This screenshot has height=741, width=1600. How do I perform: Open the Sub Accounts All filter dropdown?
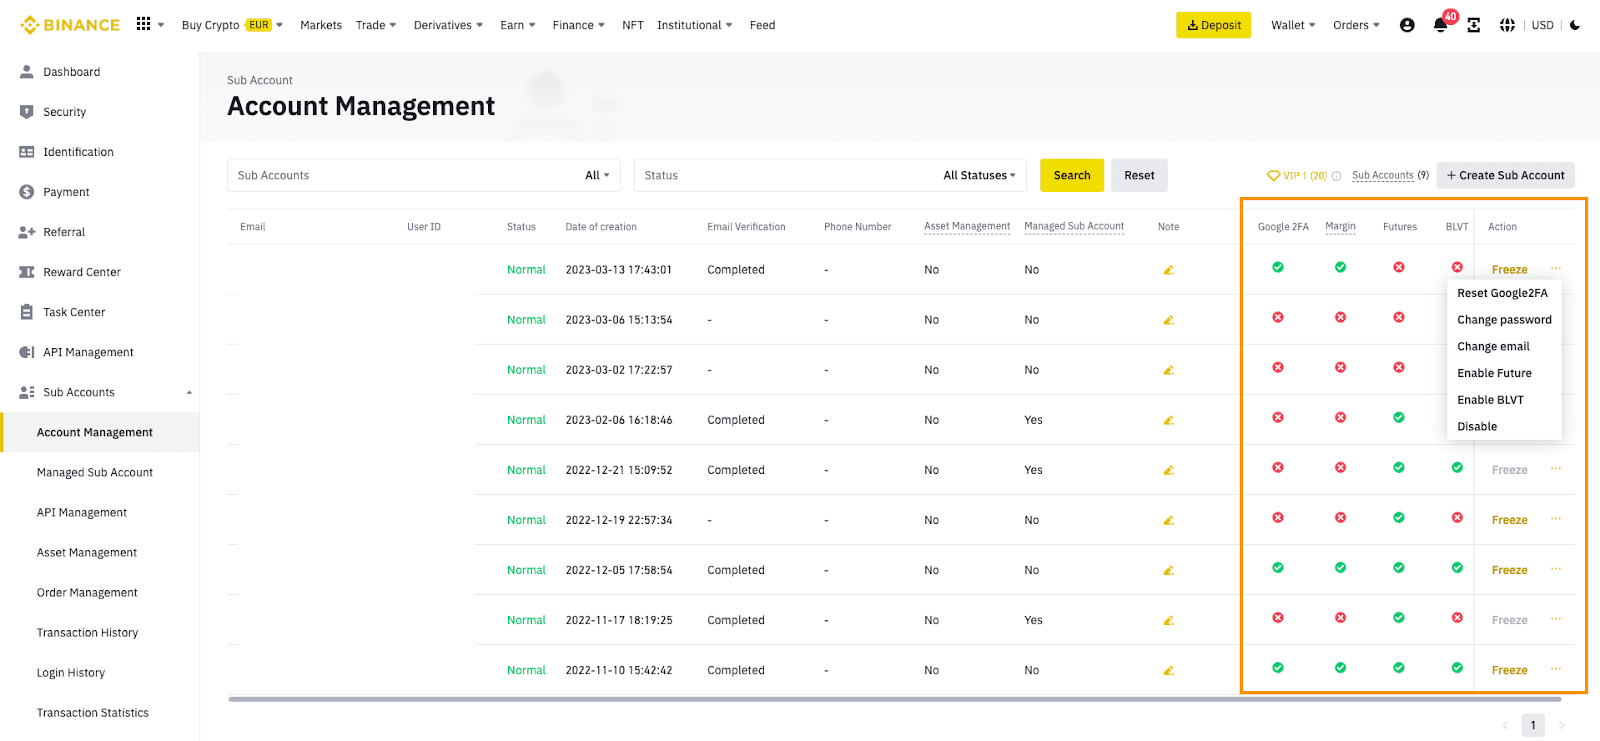tap(597, 176)
